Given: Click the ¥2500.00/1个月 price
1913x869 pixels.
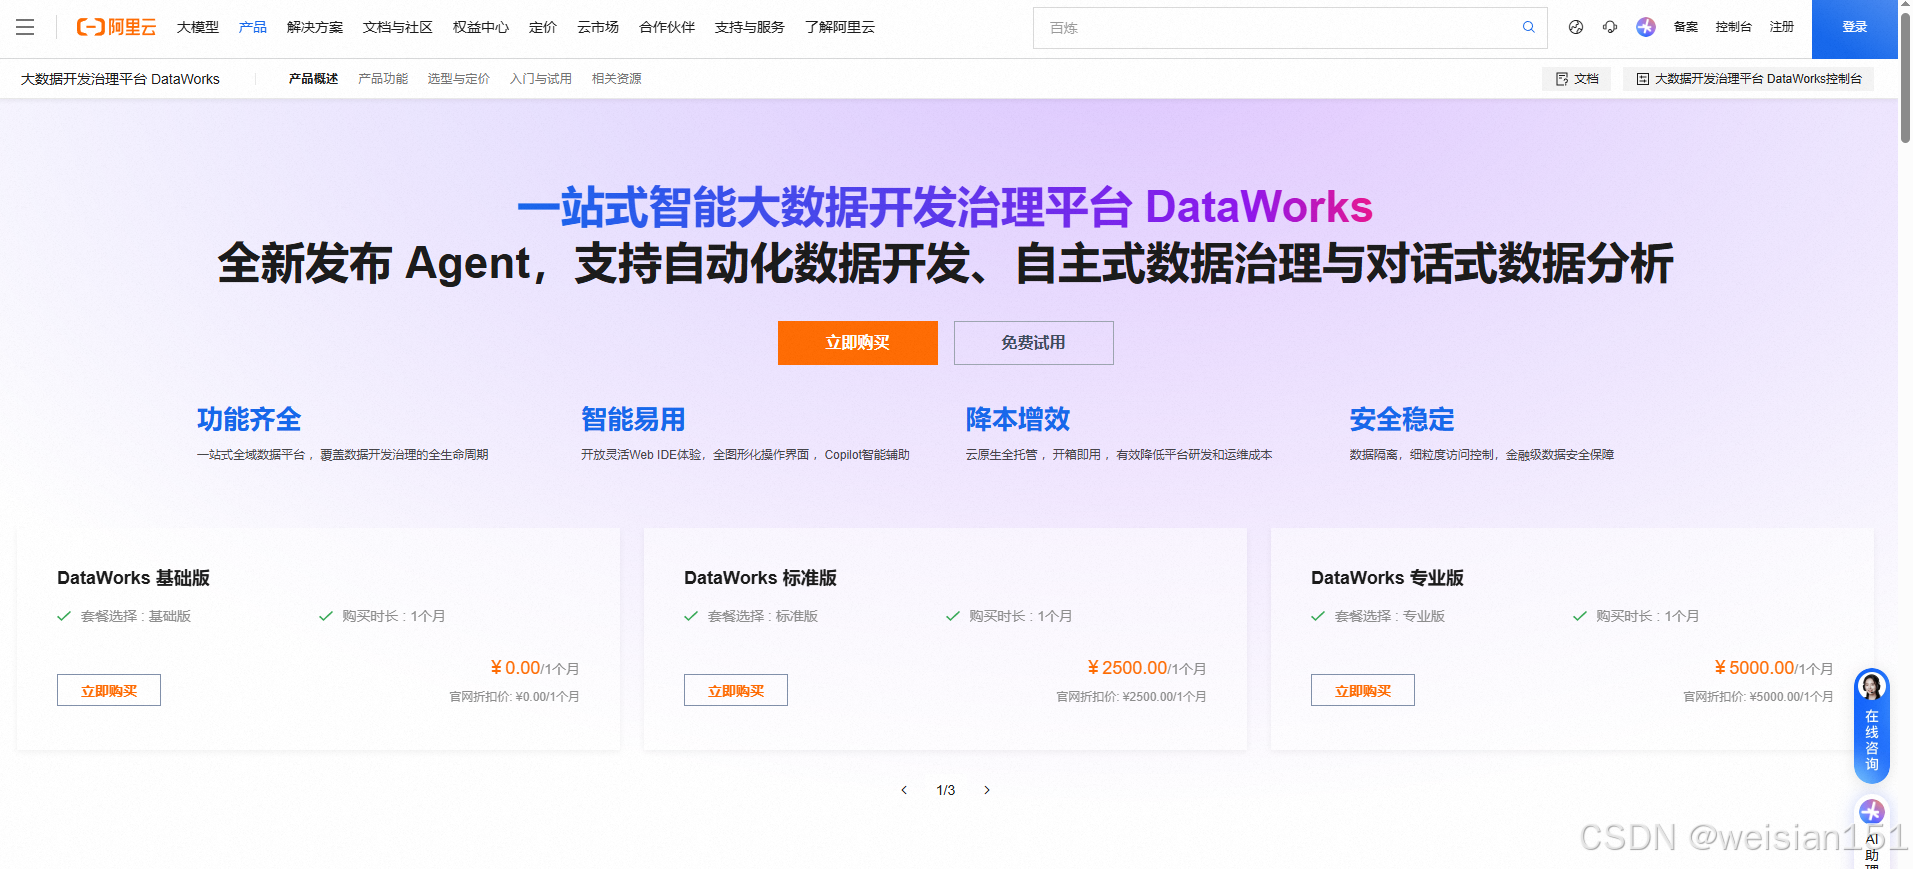Looking at the screenshot, I should pyautogui.click(x=1146, y=668).
